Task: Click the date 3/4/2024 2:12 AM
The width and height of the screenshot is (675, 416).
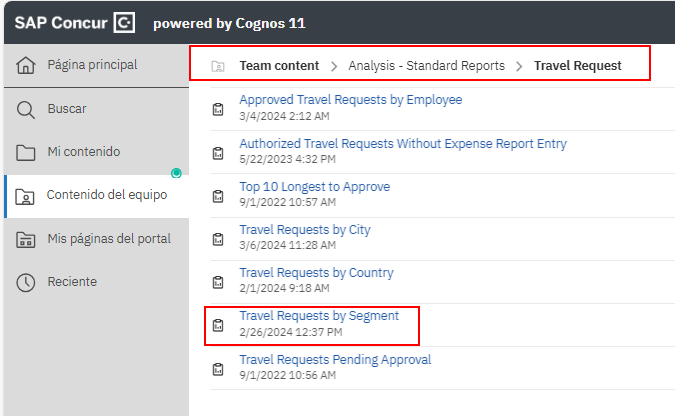Action: pos(284,116)
